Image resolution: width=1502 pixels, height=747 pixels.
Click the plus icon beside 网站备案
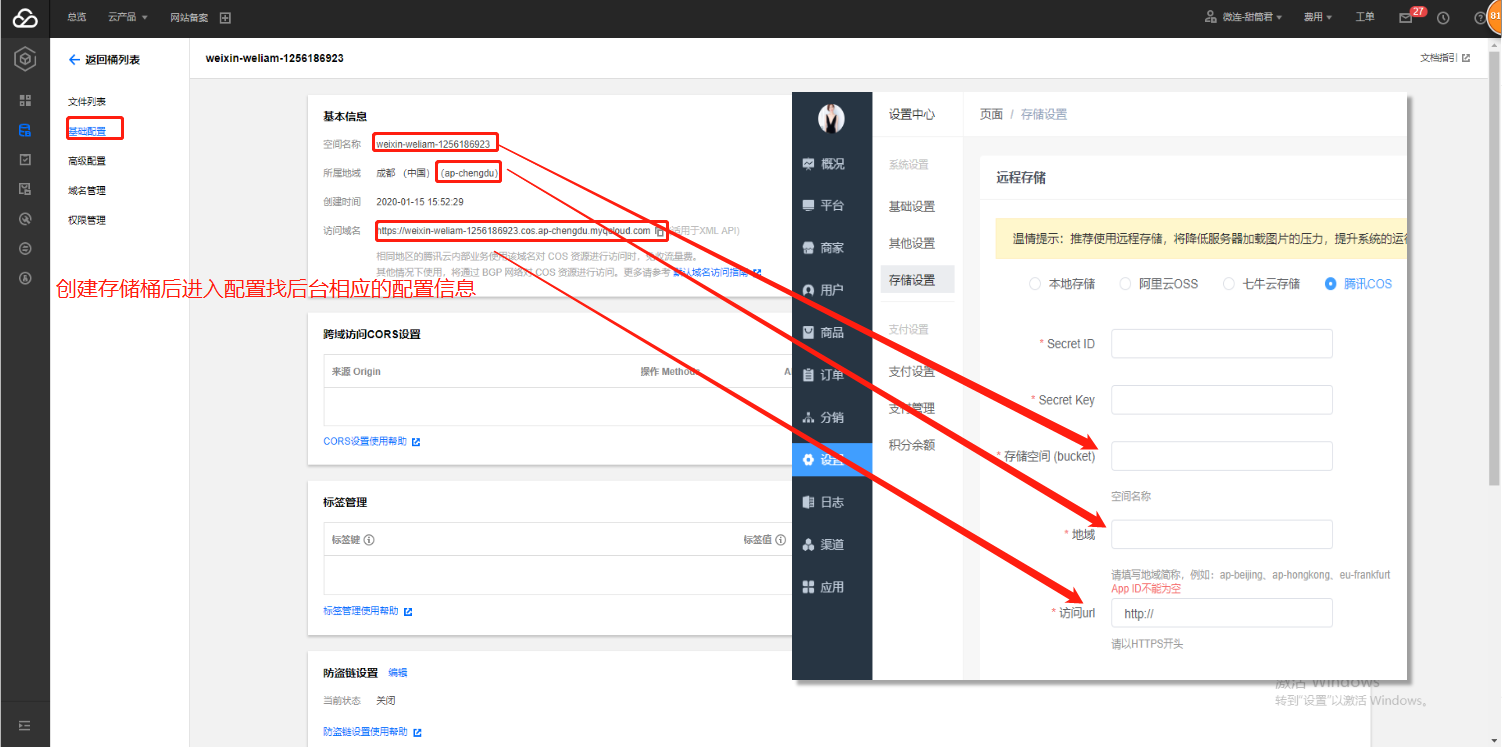coord(225,18)
